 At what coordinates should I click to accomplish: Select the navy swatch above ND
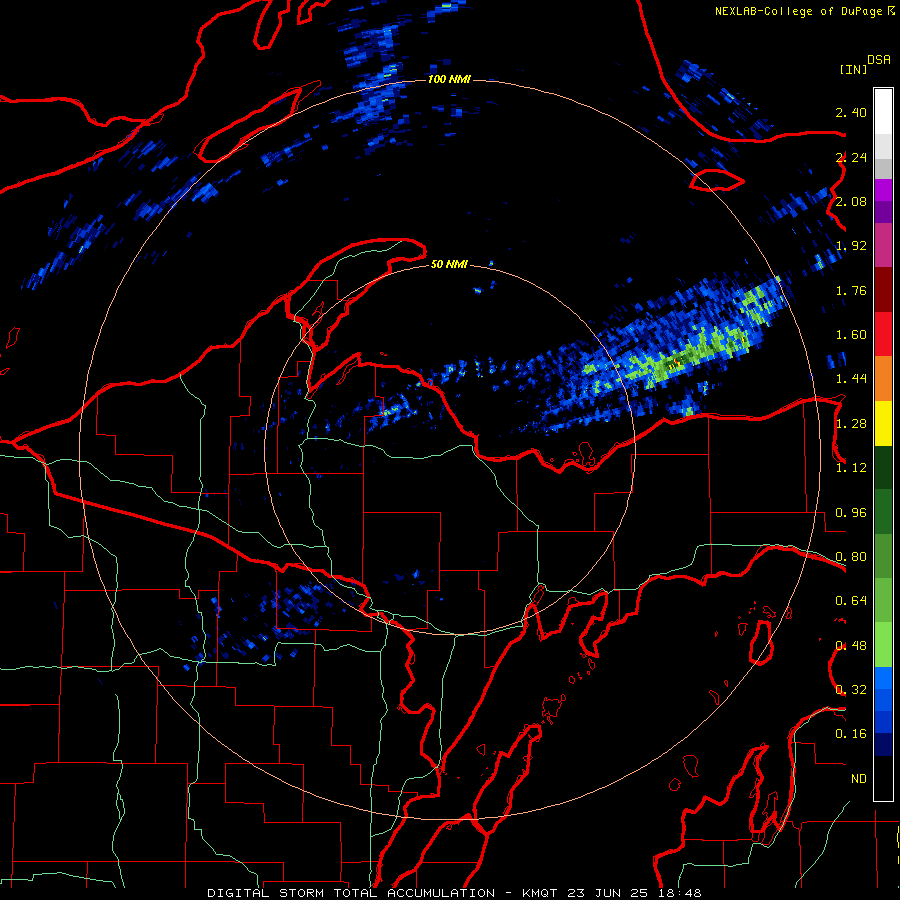click(x=883, y=744)
